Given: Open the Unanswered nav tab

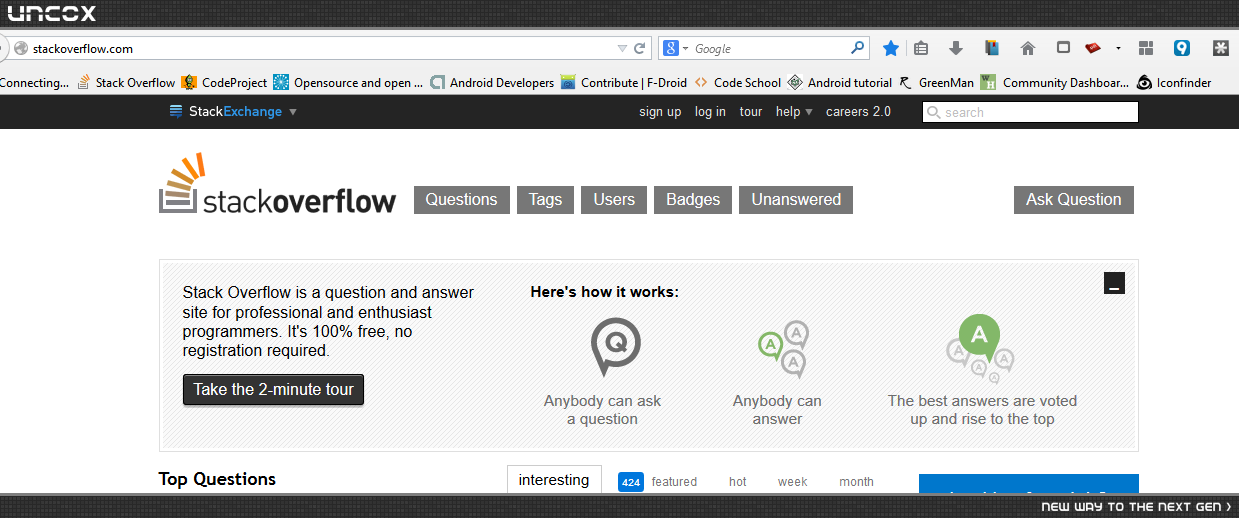Looking at the screenshot, I should click(x=796, y=199).
